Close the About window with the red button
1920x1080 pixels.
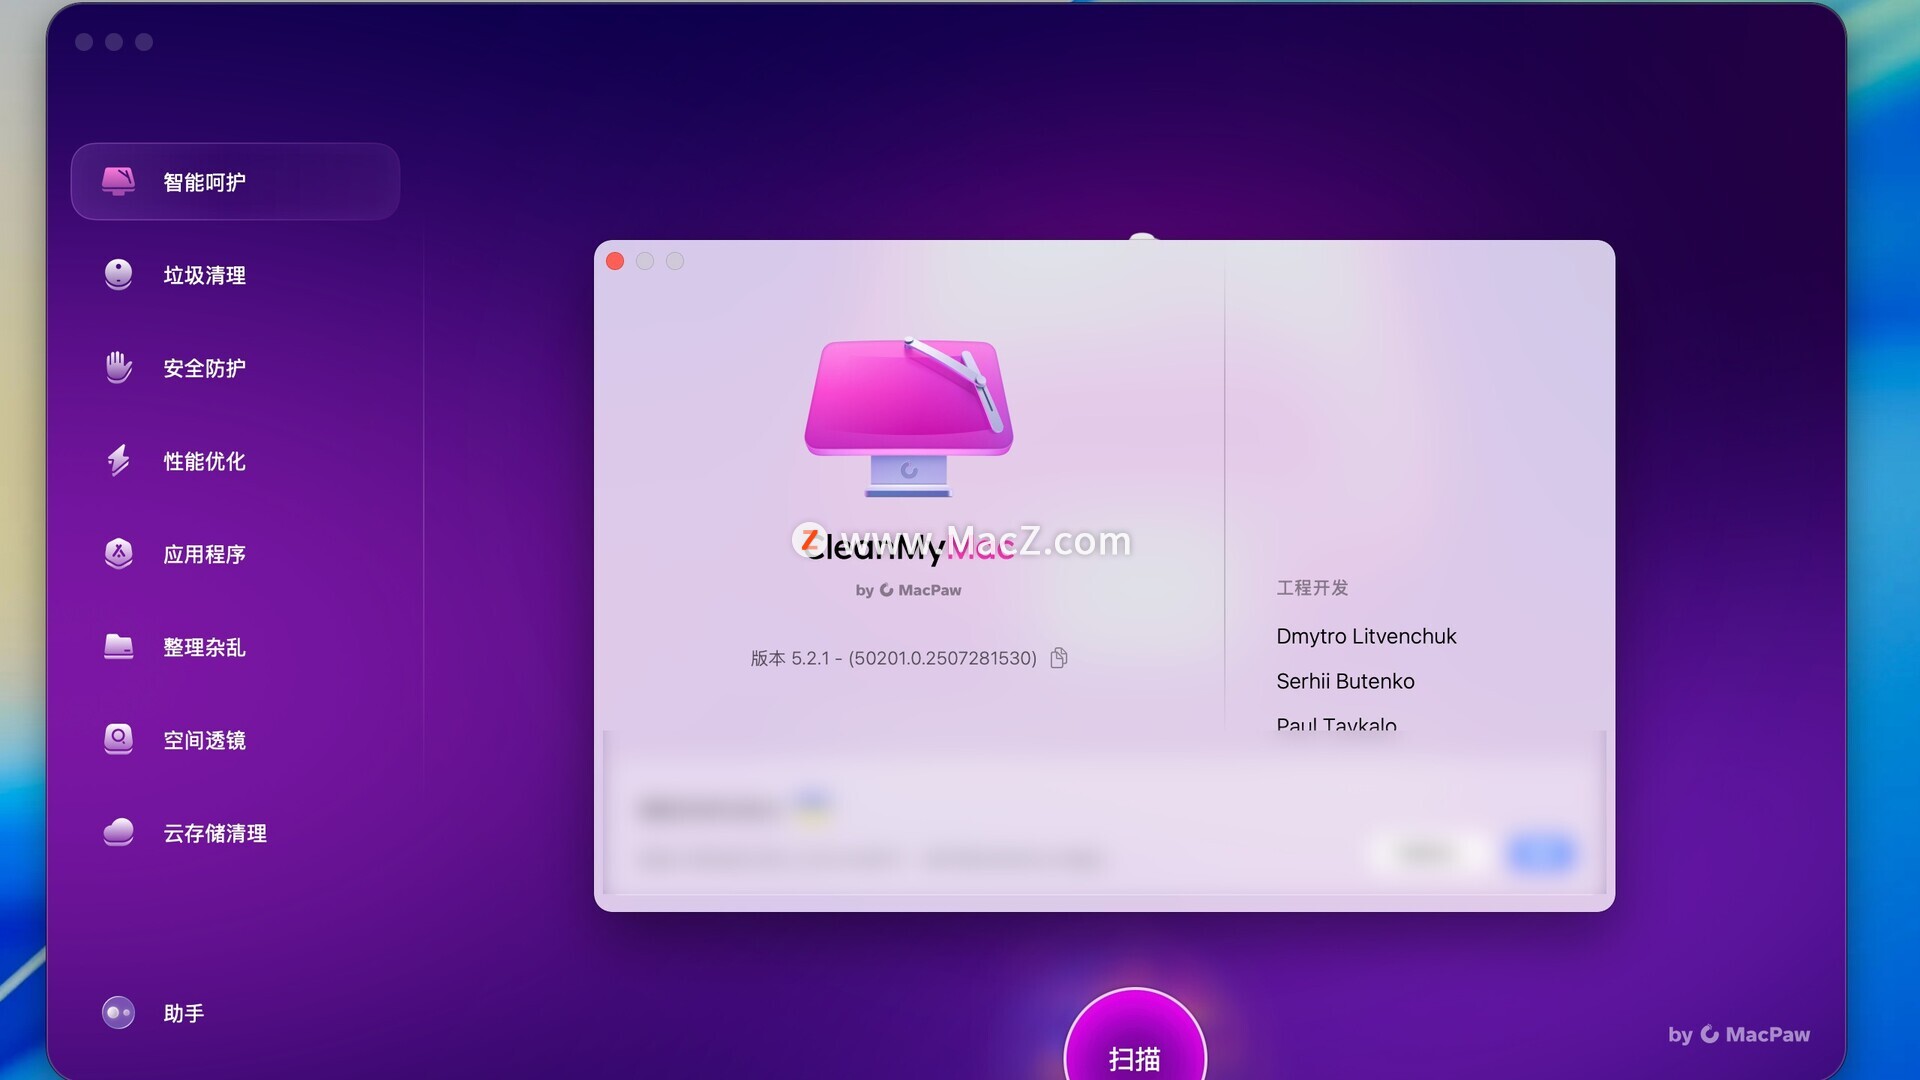pyautogui.click(x=615, y=261)
